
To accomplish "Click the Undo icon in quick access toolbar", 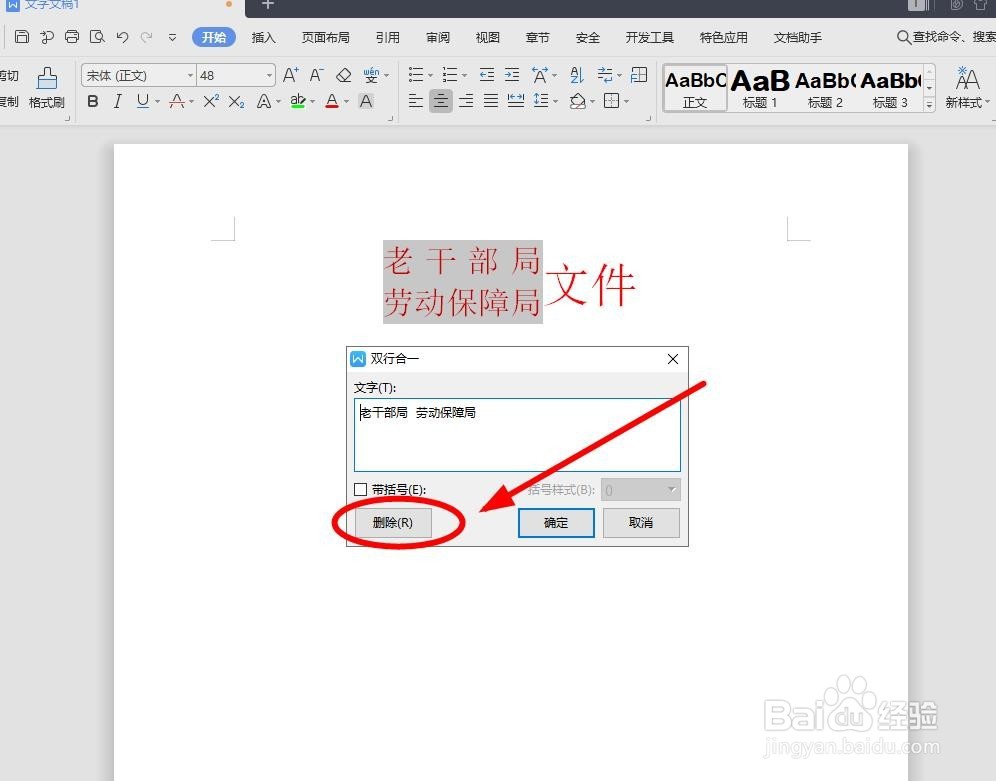I will tap(120, 37).
